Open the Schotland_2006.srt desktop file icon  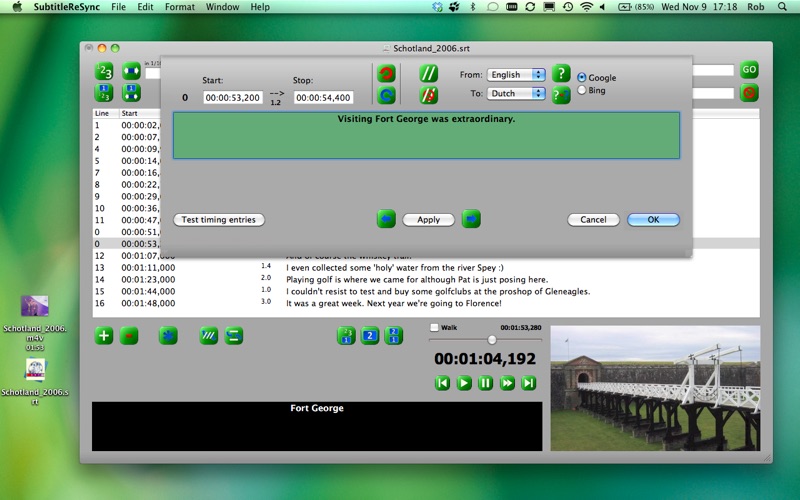(x=35, y=370)
